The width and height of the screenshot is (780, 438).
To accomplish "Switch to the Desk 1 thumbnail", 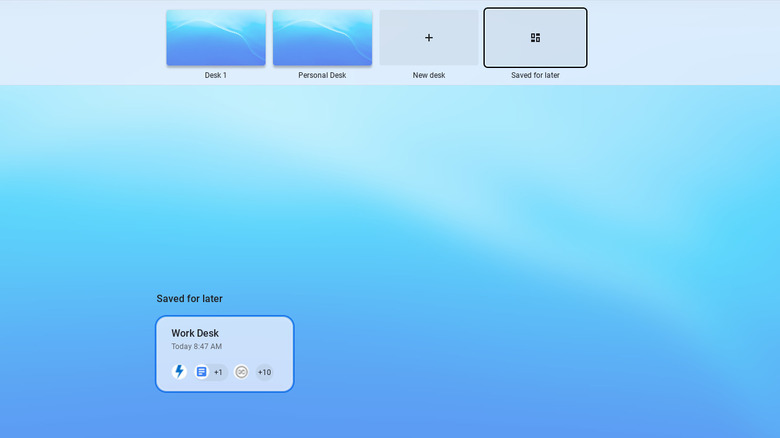I will 216,37.
